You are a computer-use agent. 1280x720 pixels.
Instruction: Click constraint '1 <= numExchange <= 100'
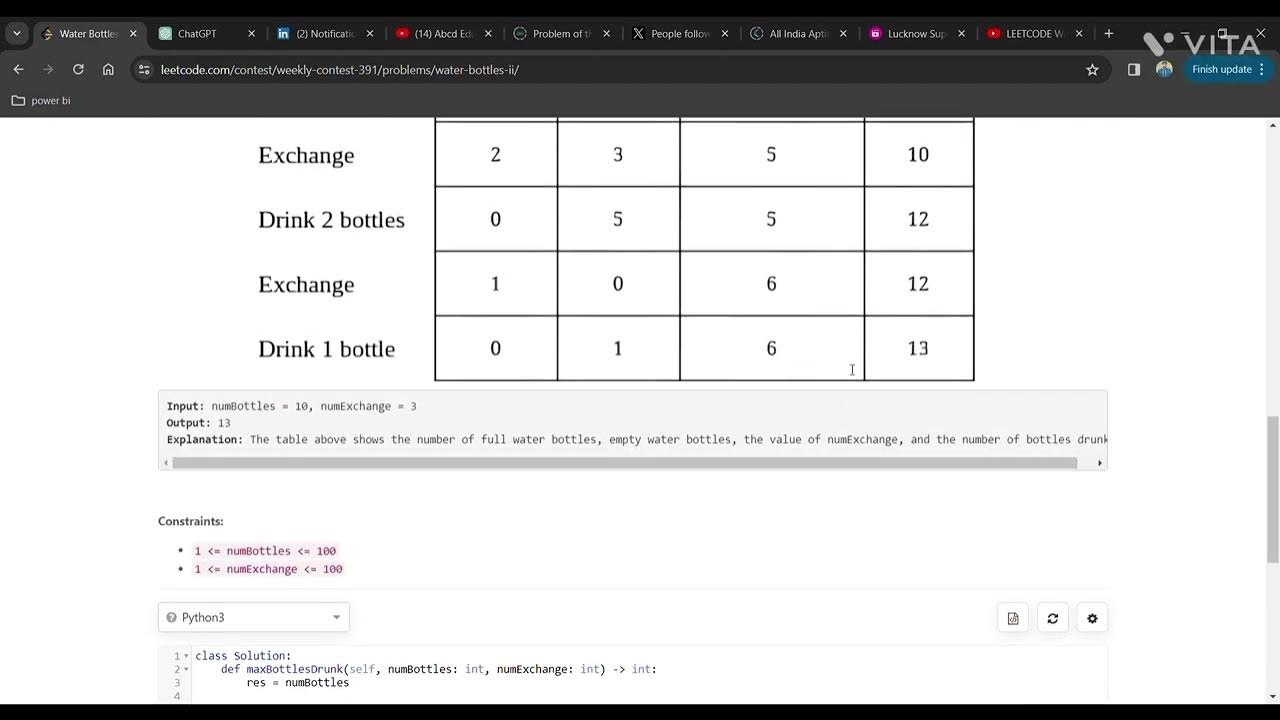pos(268,569)
